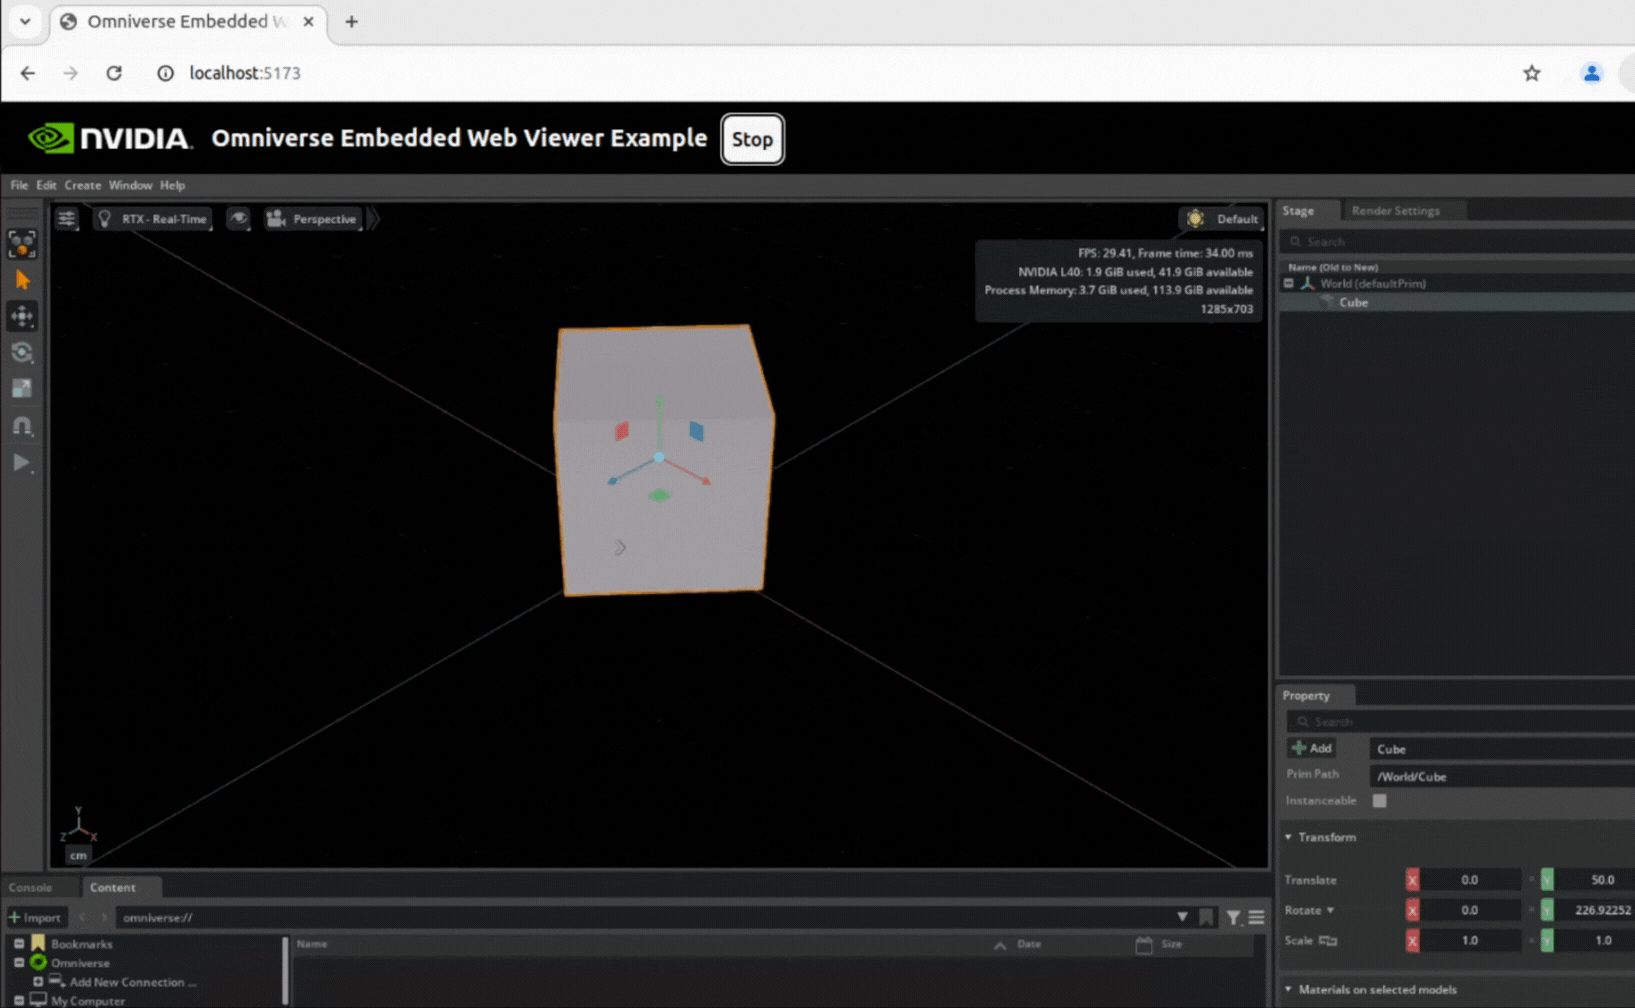Click the Translate X value field
Image resolution: width=1635 pixels, height=1008 pixels.
pos(1468,880)
